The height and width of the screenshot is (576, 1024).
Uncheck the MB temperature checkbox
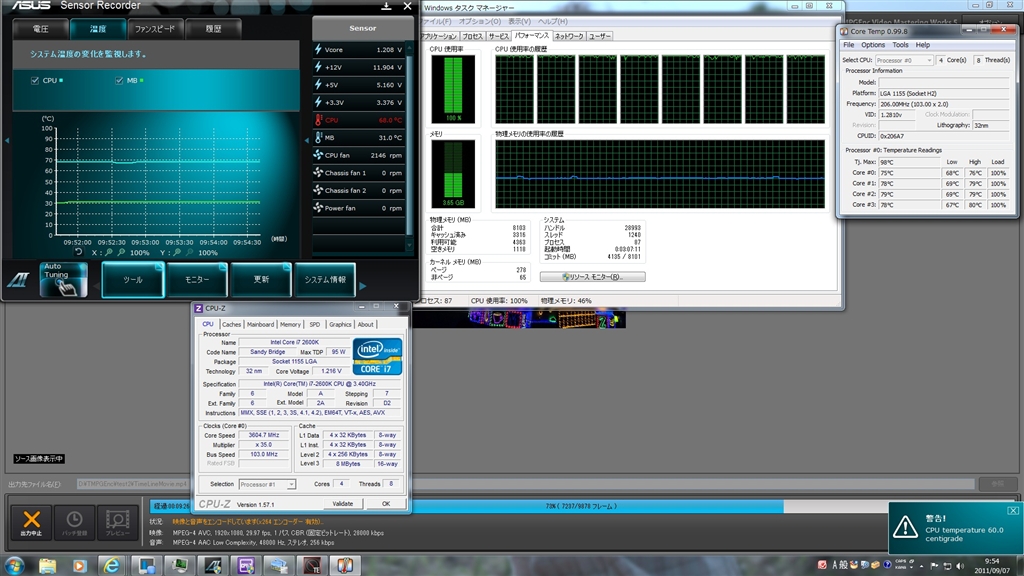coord(119,80)
